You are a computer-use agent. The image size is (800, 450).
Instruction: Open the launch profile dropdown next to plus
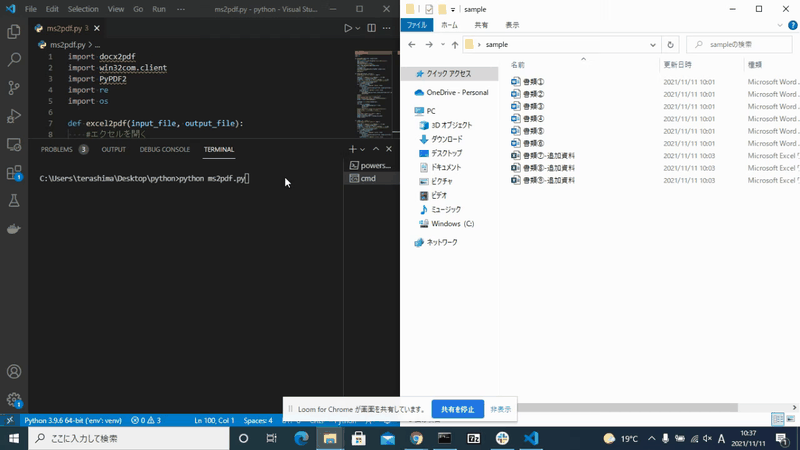coord(362,149)
